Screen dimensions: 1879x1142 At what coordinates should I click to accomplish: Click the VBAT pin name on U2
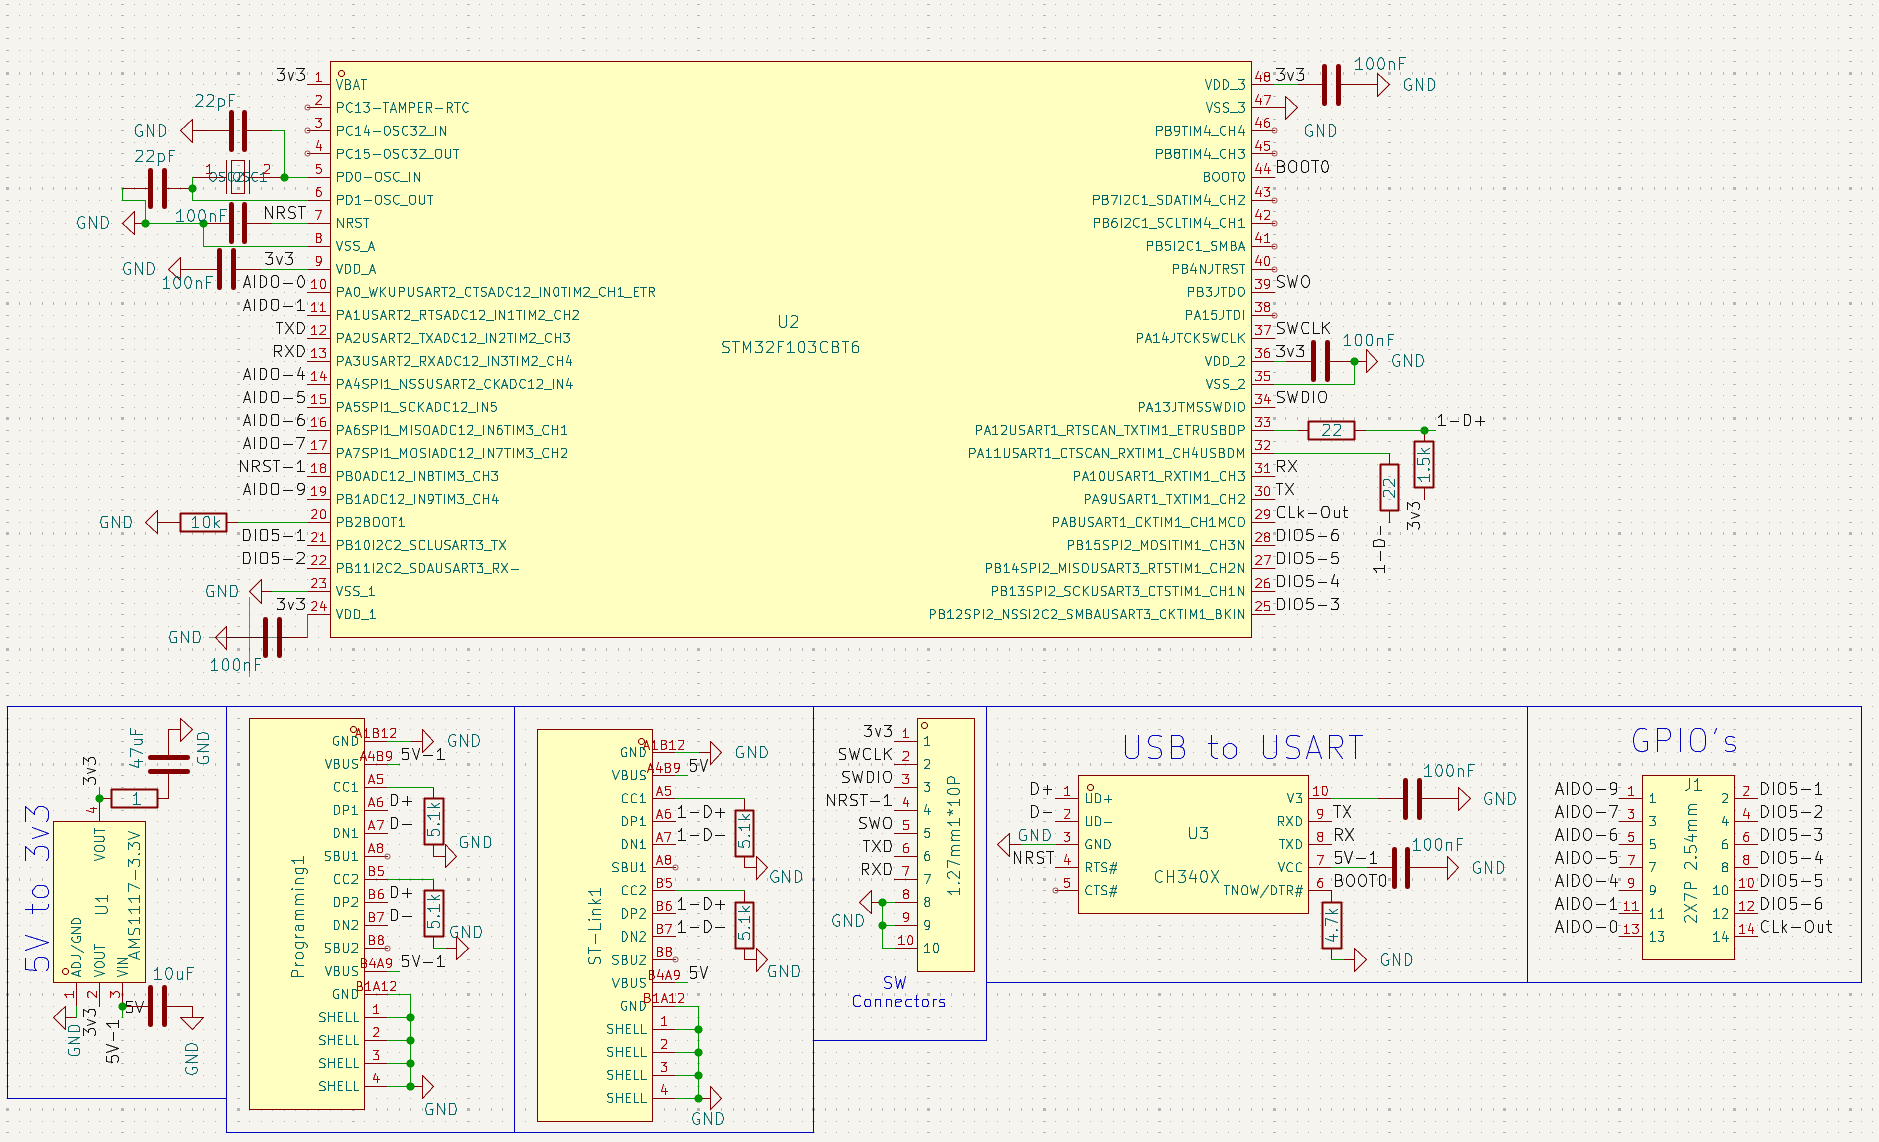[x=352, y=85]
